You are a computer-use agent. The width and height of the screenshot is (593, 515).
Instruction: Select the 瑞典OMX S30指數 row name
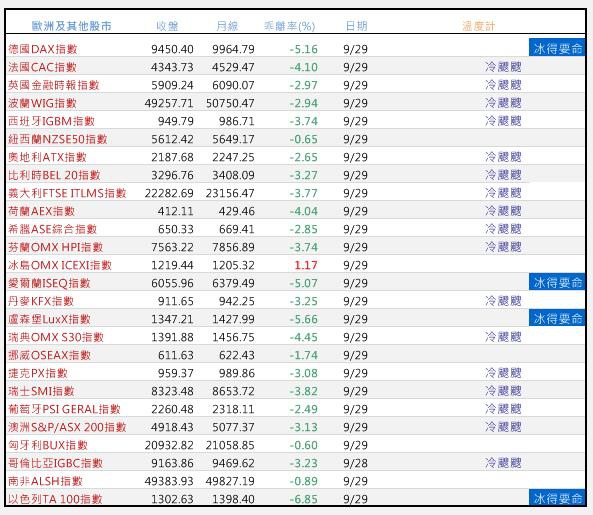tap(56, 337)
